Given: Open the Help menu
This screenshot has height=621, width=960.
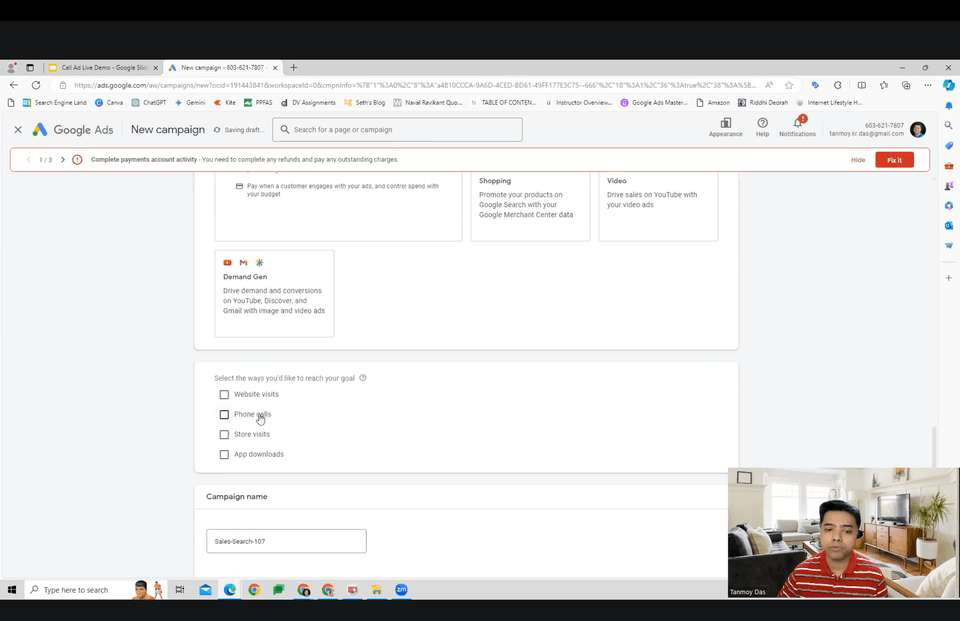Looking at the screenshot, I should tap(762, 127).
